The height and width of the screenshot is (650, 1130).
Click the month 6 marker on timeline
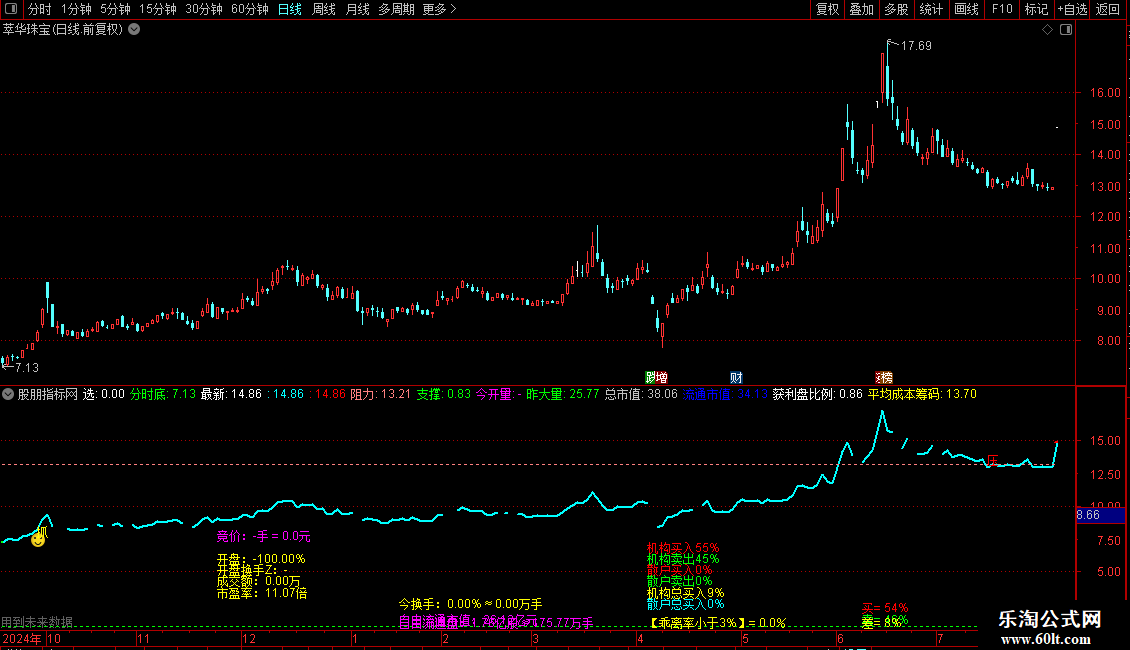840,639
